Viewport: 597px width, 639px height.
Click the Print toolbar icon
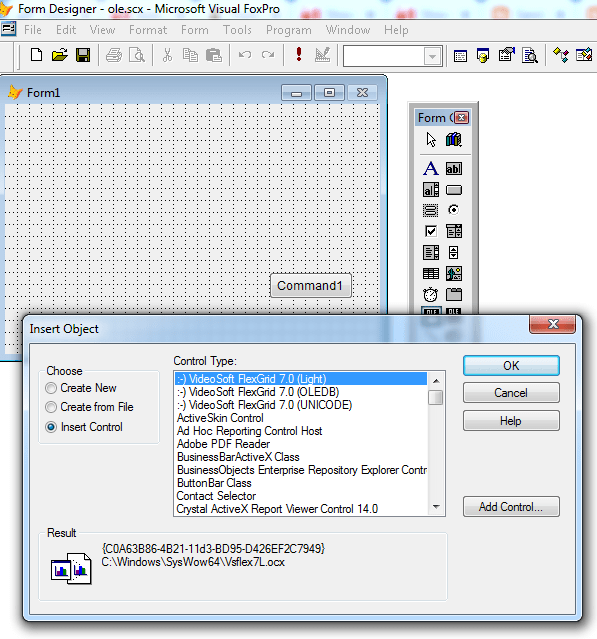tap(114, 55)
